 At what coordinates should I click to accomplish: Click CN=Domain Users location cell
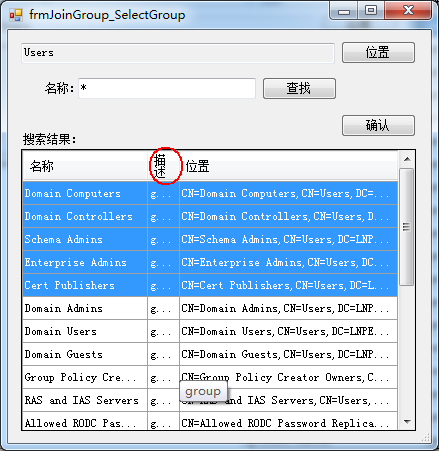point(288,331)
